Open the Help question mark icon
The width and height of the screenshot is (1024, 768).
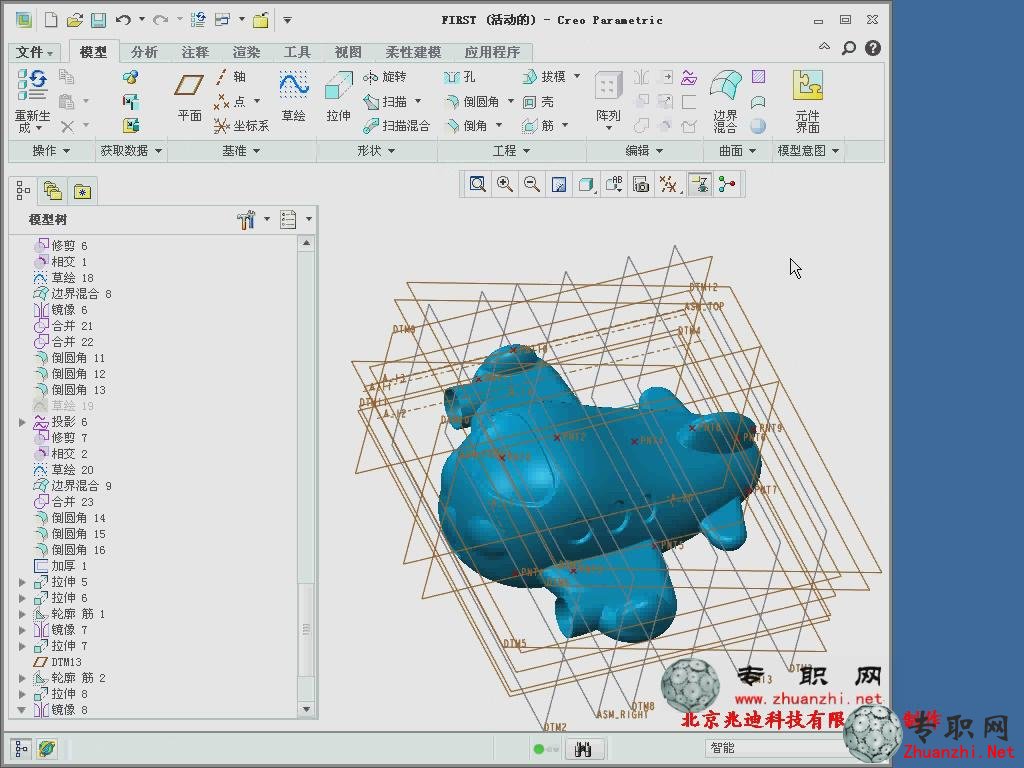click(873, 48)
